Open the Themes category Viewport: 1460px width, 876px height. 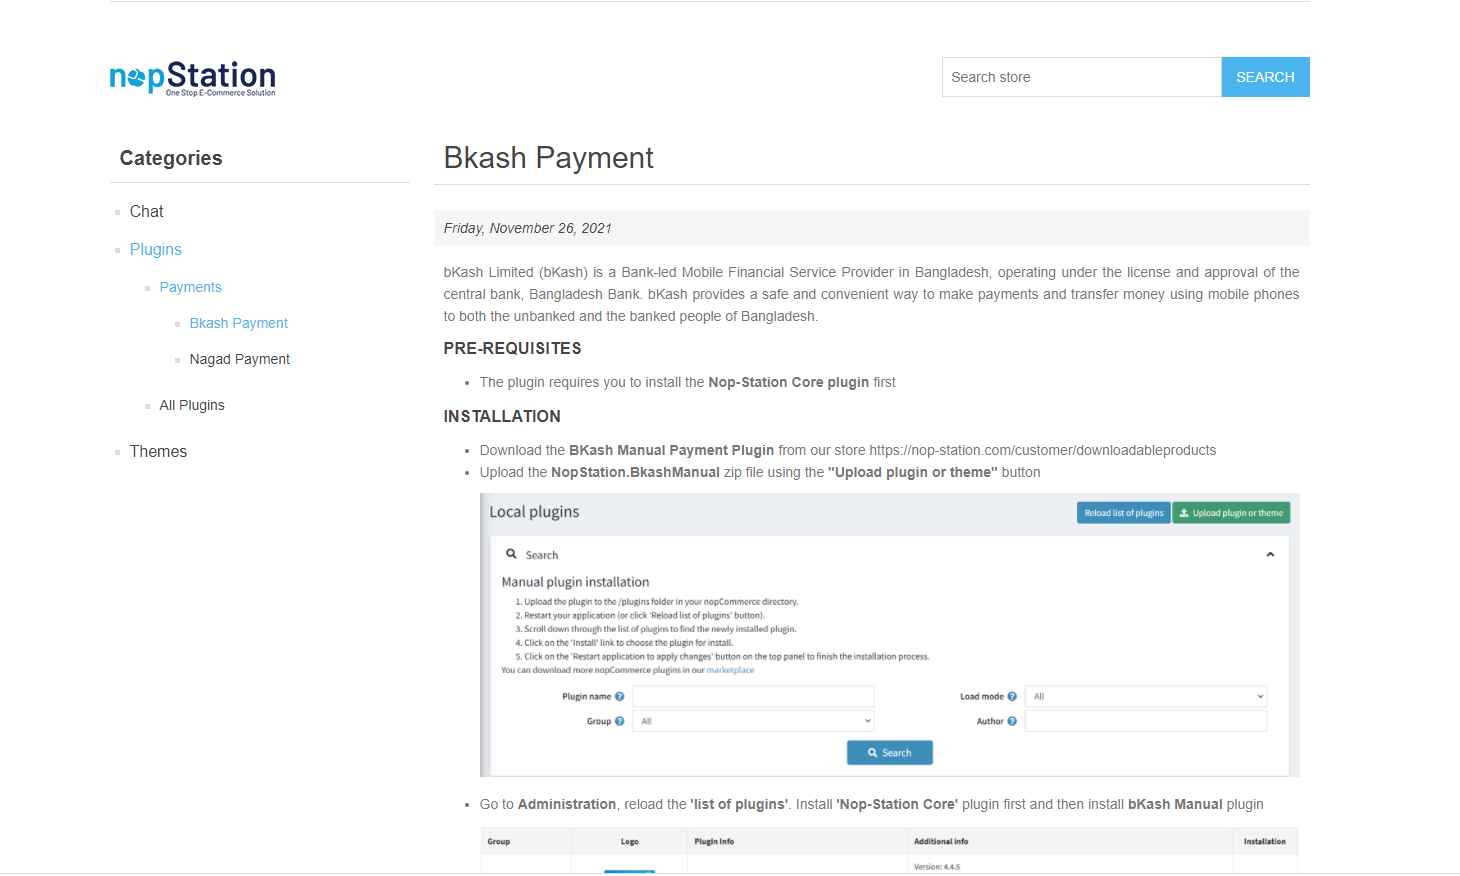coord(158,451)
